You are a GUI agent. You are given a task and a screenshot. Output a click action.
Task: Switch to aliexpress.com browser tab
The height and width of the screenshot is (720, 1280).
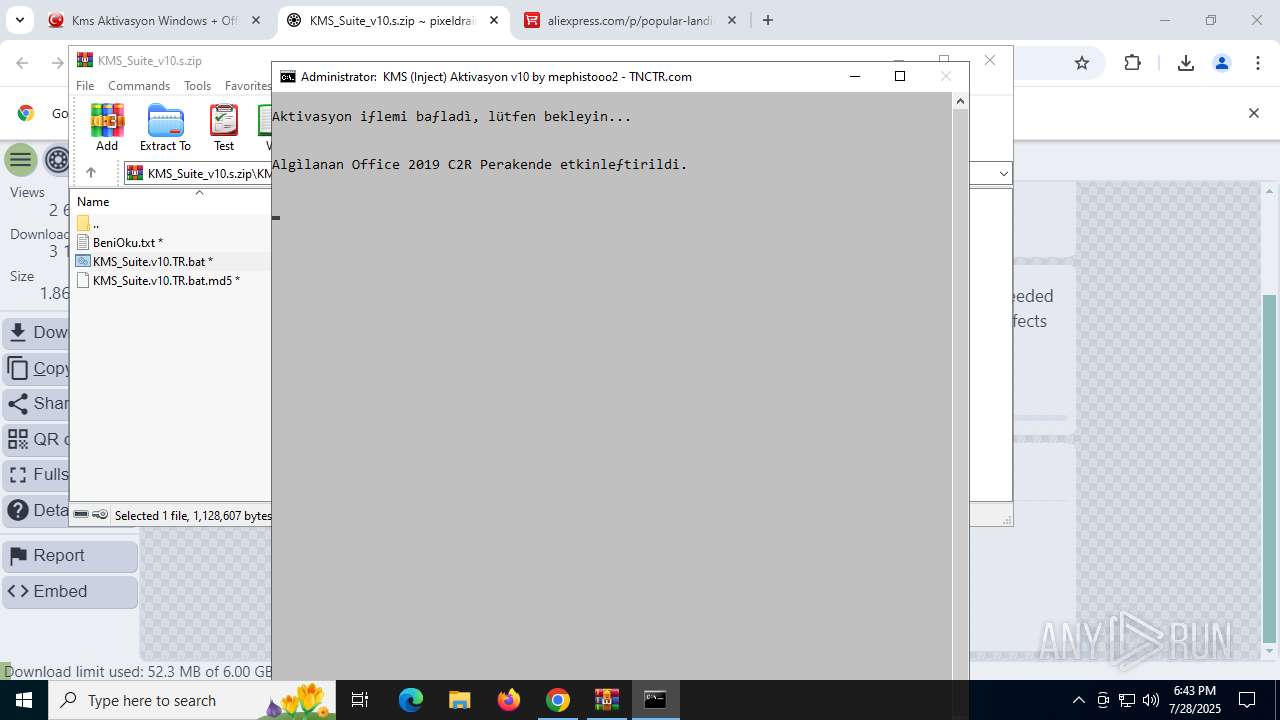[x=630, y=20]
